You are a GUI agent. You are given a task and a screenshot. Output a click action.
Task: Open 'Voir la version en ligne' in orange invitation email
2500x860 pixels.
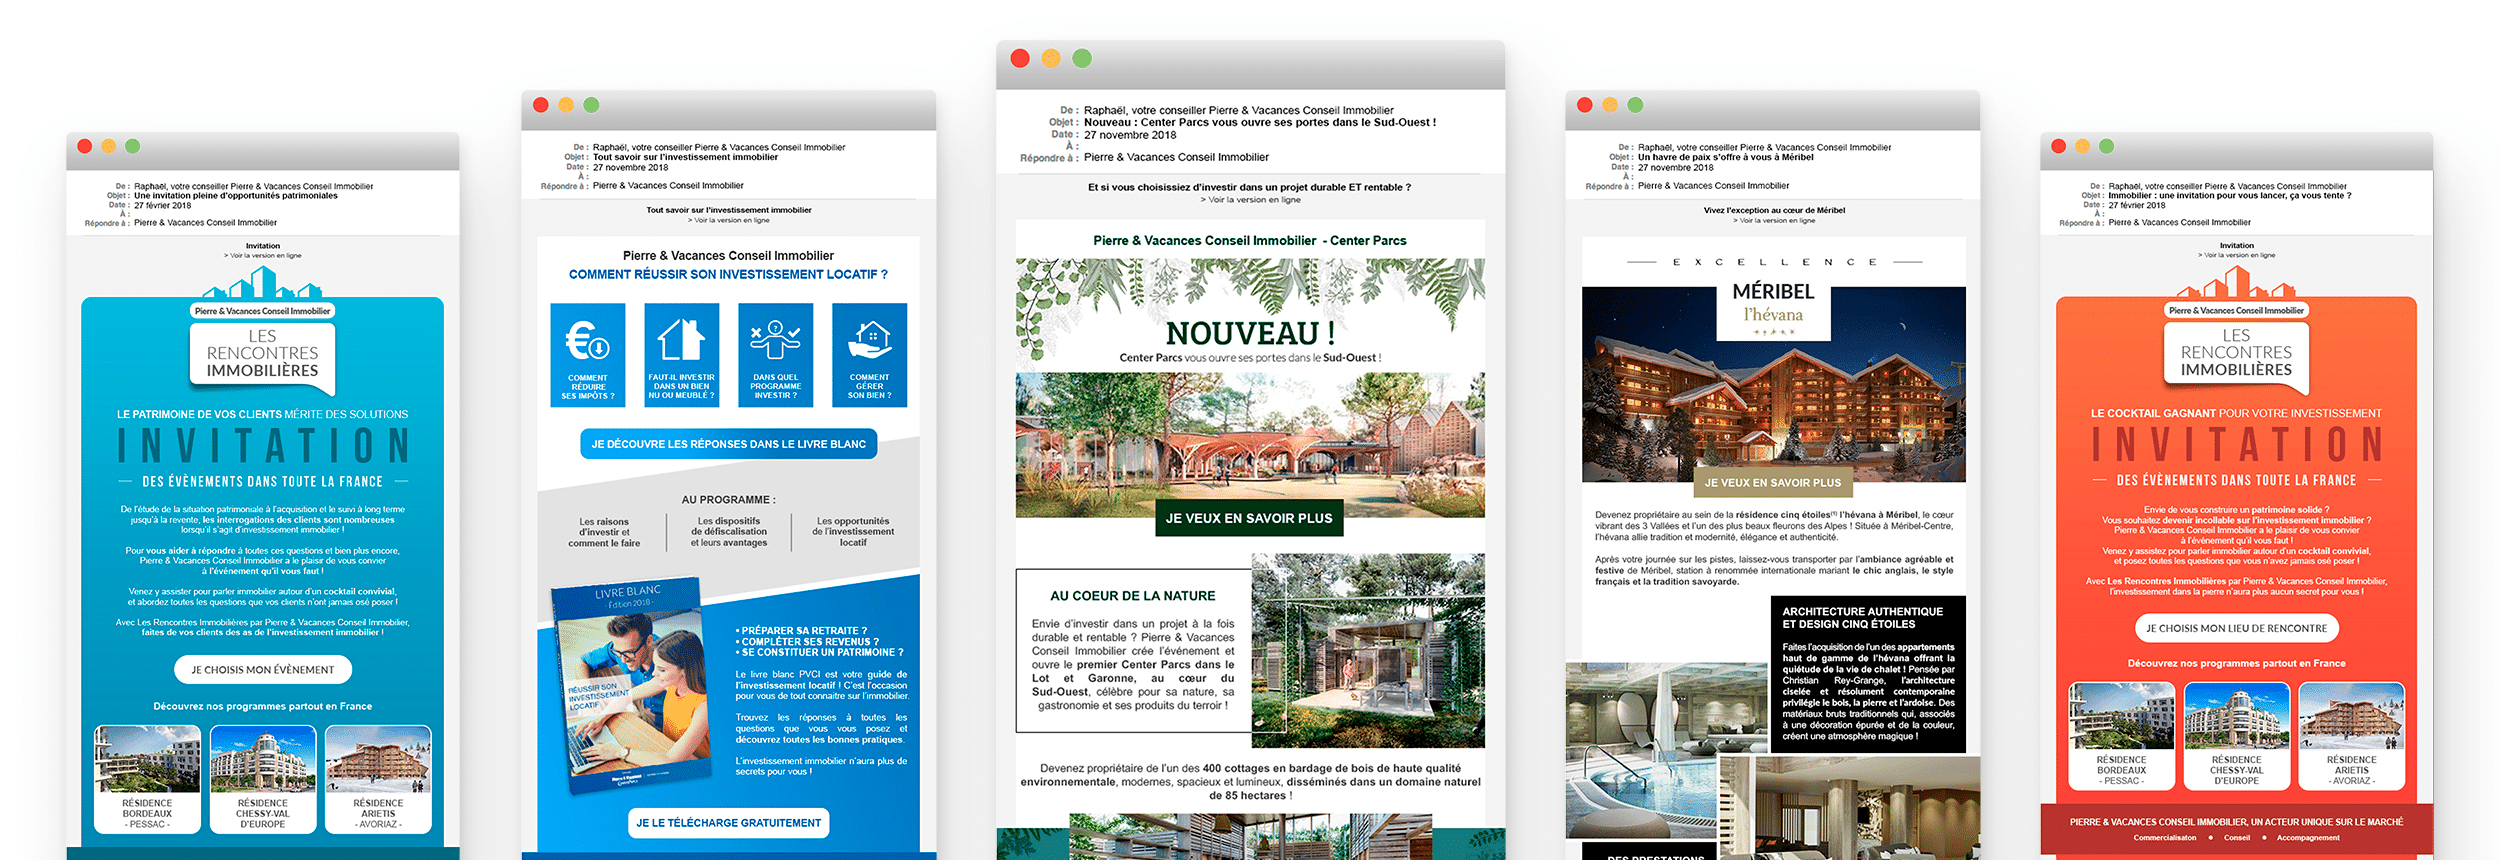(x=2237, y=255)
